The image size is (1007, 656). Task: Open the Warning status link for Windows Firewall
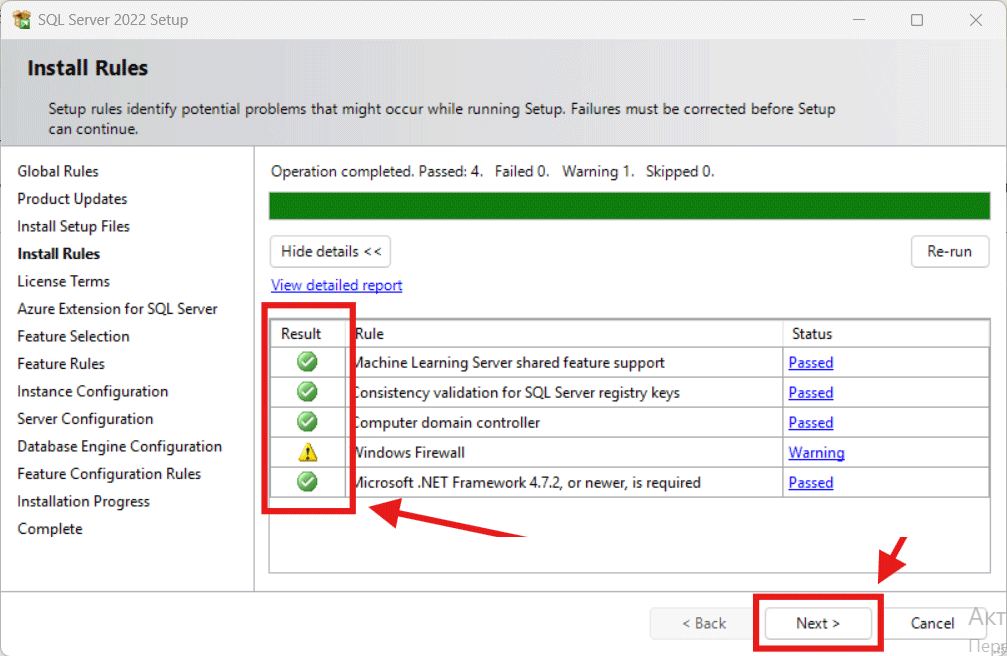[x=816, y=452]
